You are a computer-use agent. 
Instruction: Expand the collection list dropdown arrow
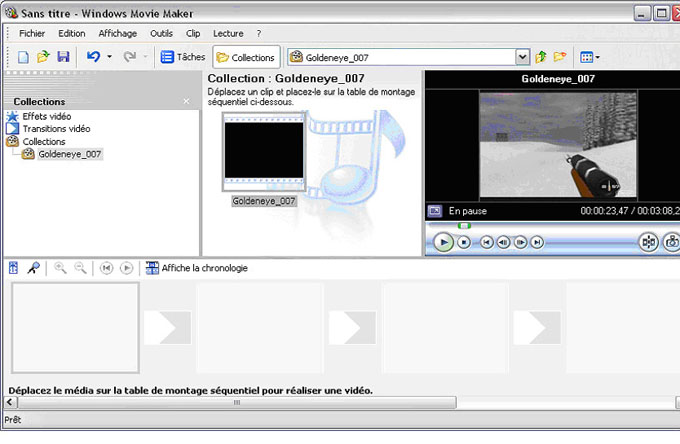(x=523, y=57)
